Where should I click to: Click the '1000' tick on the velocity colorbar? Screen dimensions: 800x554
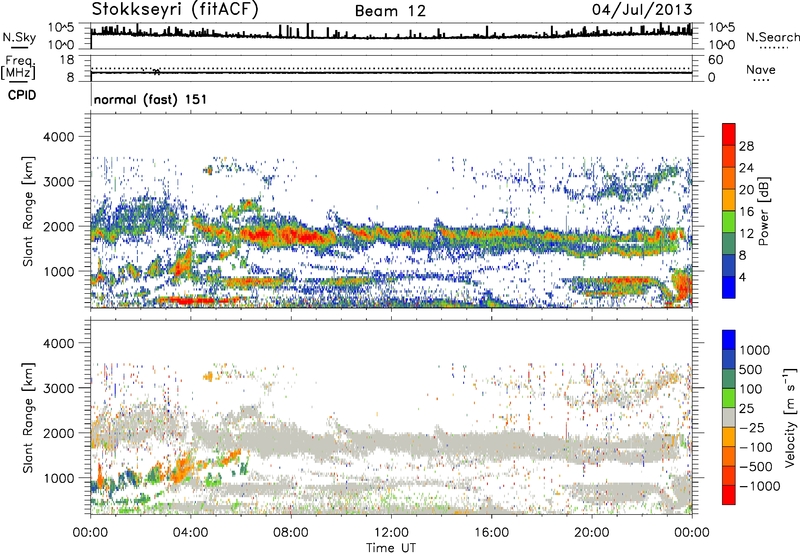coord(755,349)
